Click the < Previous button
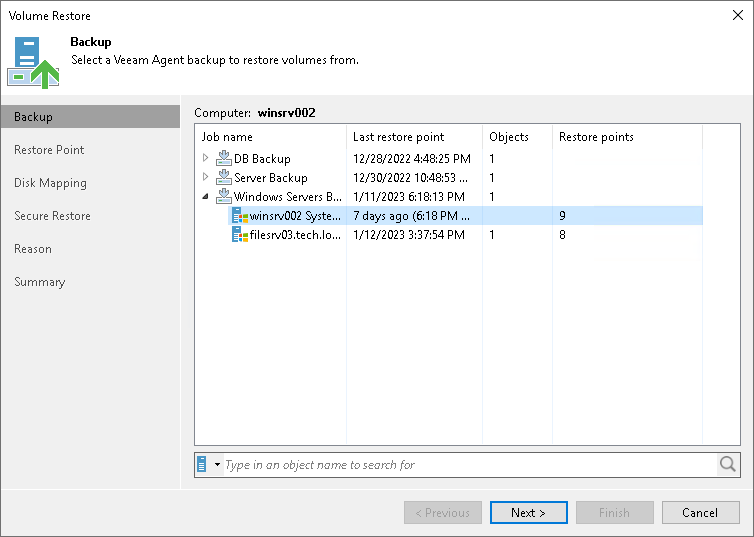 pos(443,513)
